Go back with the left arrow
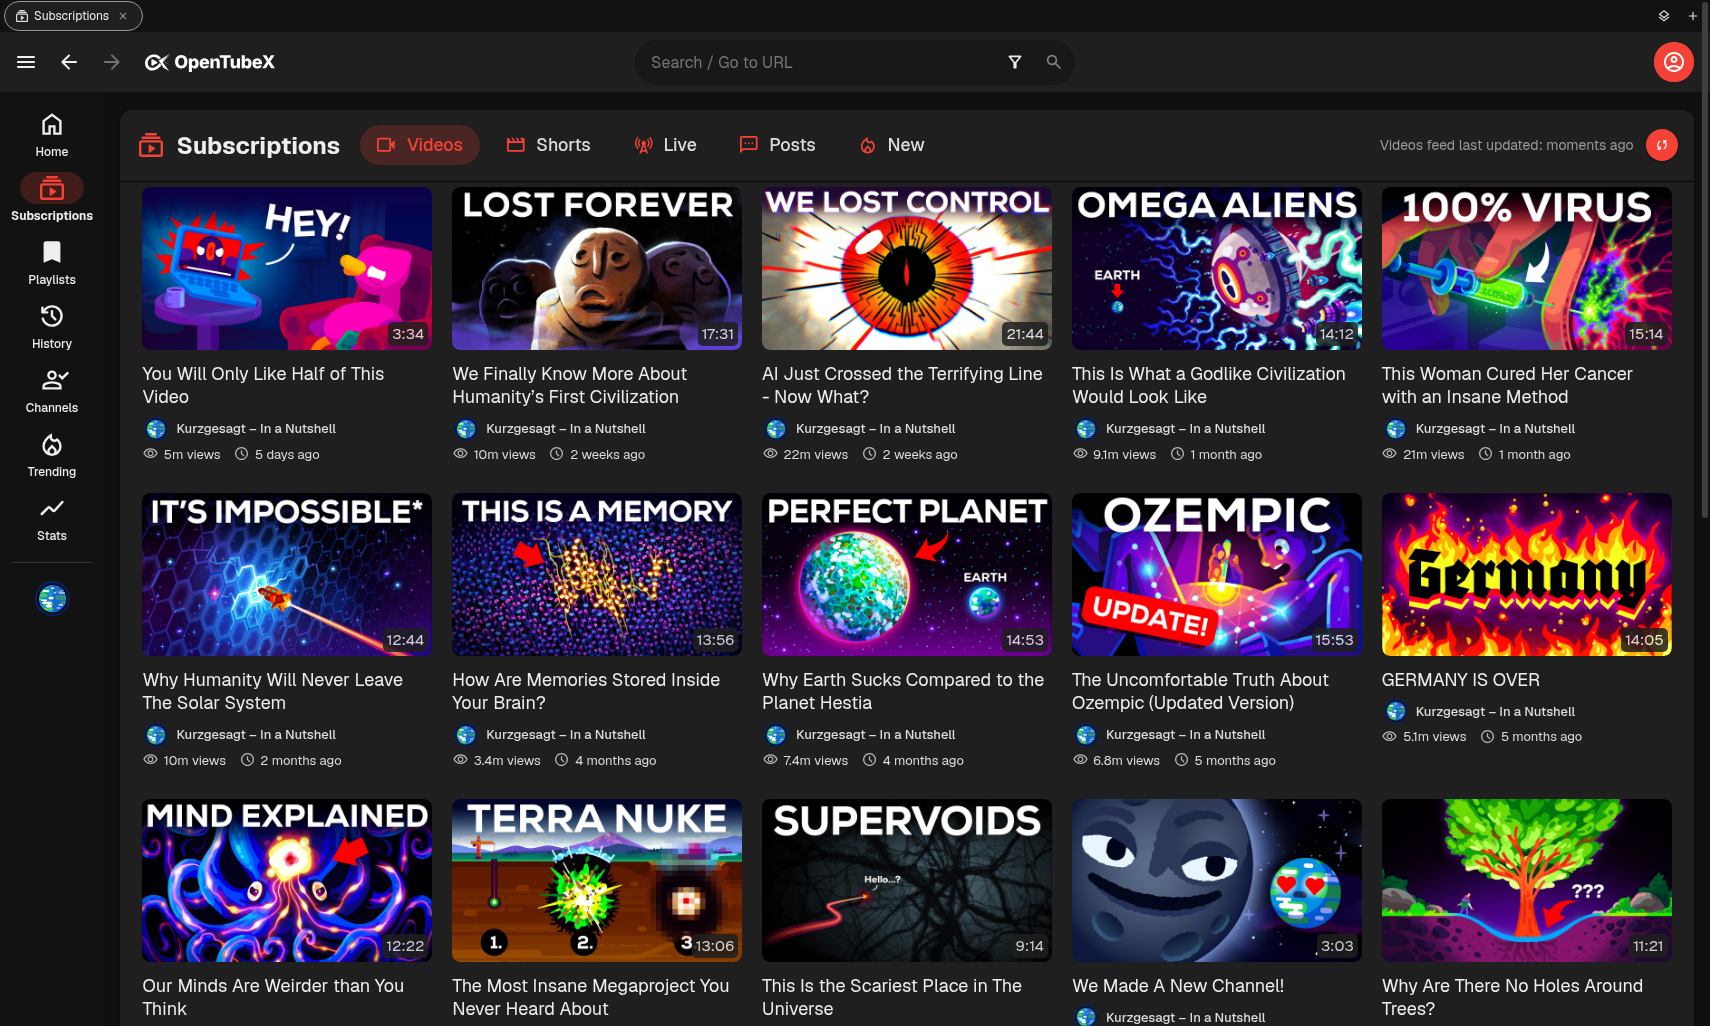Image resolution: width=1710 pixels, height=1026 pixels. [x=69, y=62]
